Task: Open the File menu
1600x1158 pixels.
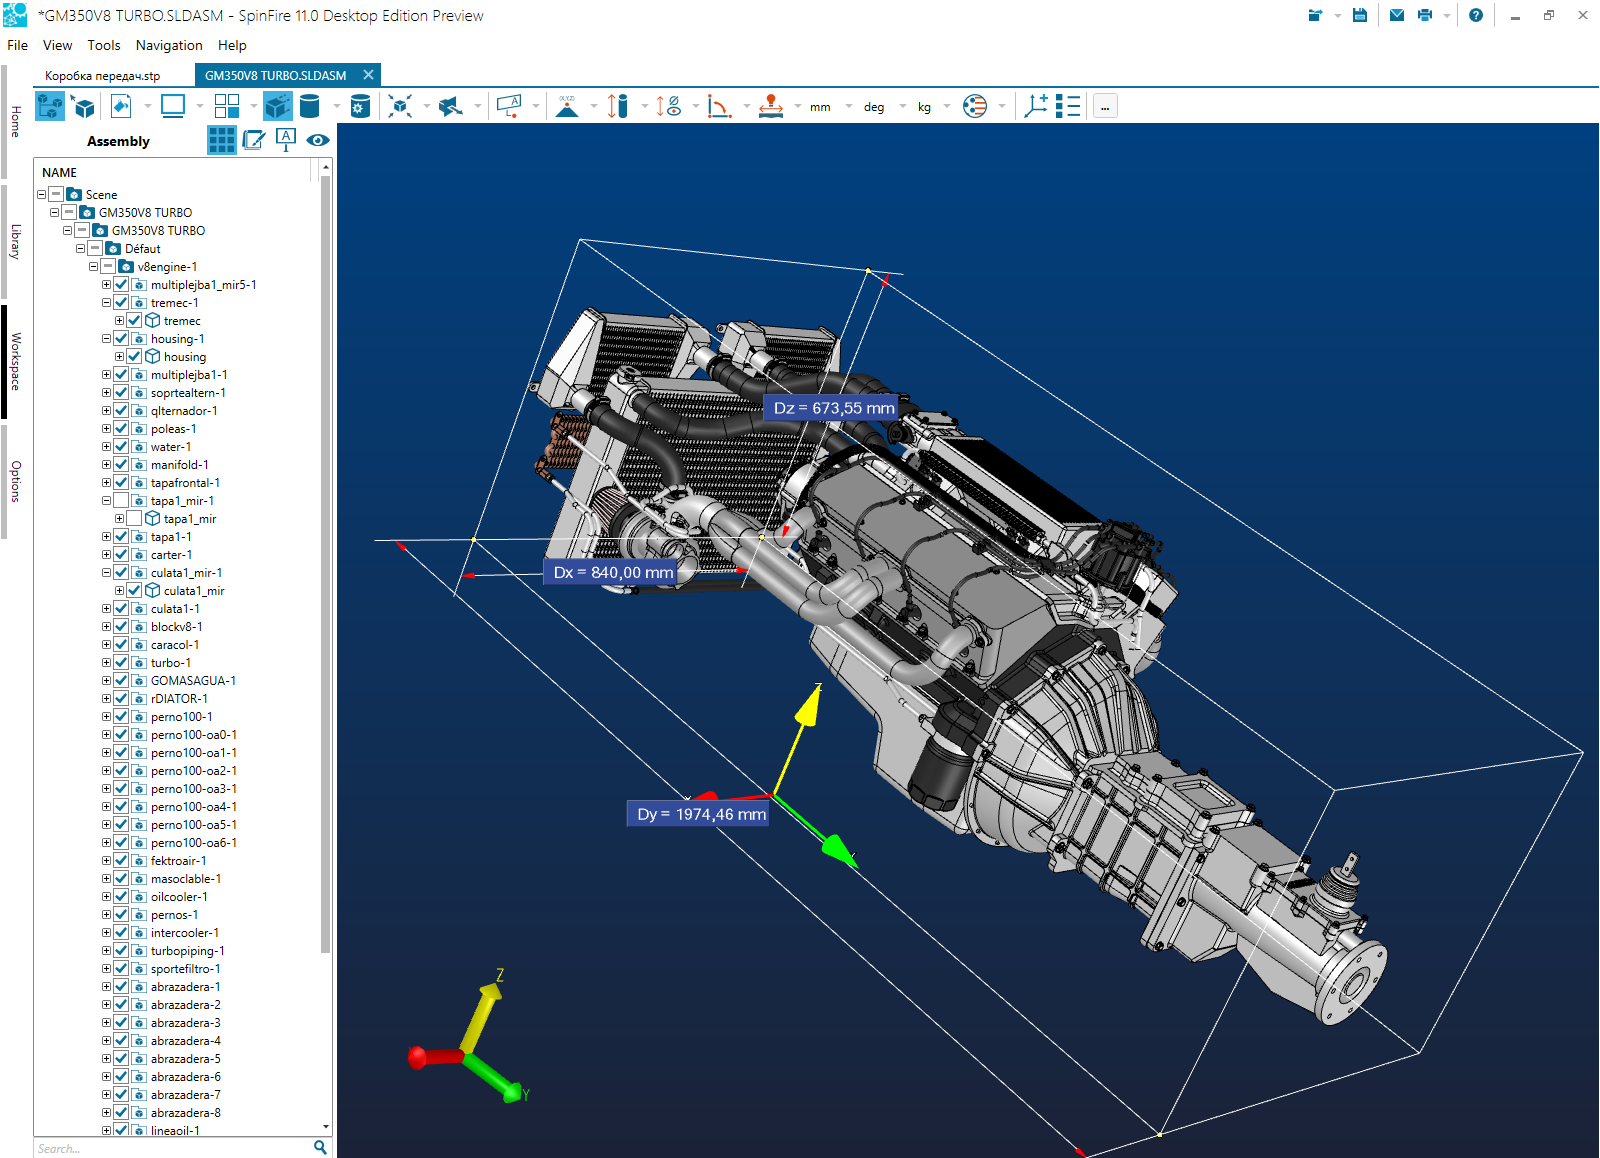Action: [x=17, y=45]
